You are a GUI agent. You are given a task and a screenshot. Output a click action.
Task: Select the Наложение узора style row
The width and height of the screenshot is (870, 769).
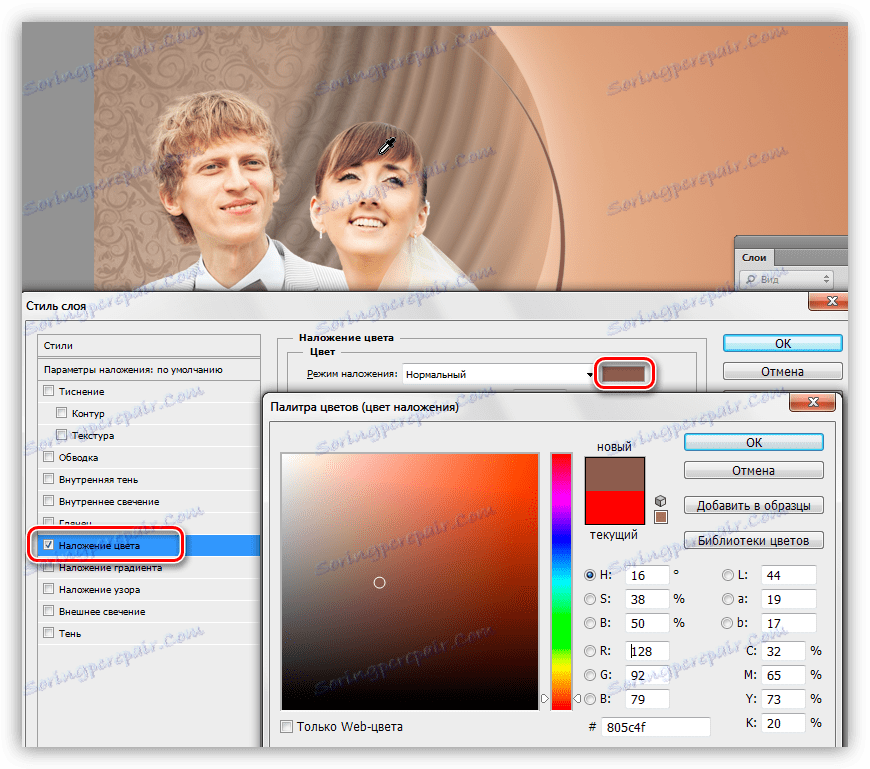[x=149, y=589]
